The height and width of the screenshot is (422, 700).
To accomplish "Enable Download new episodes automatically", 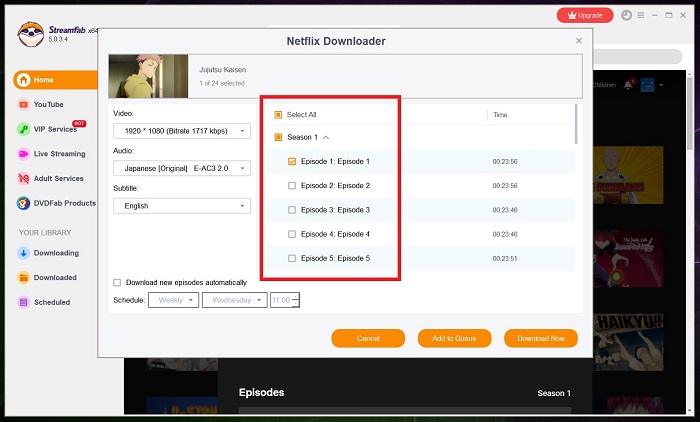I will (x=117, y=283).
